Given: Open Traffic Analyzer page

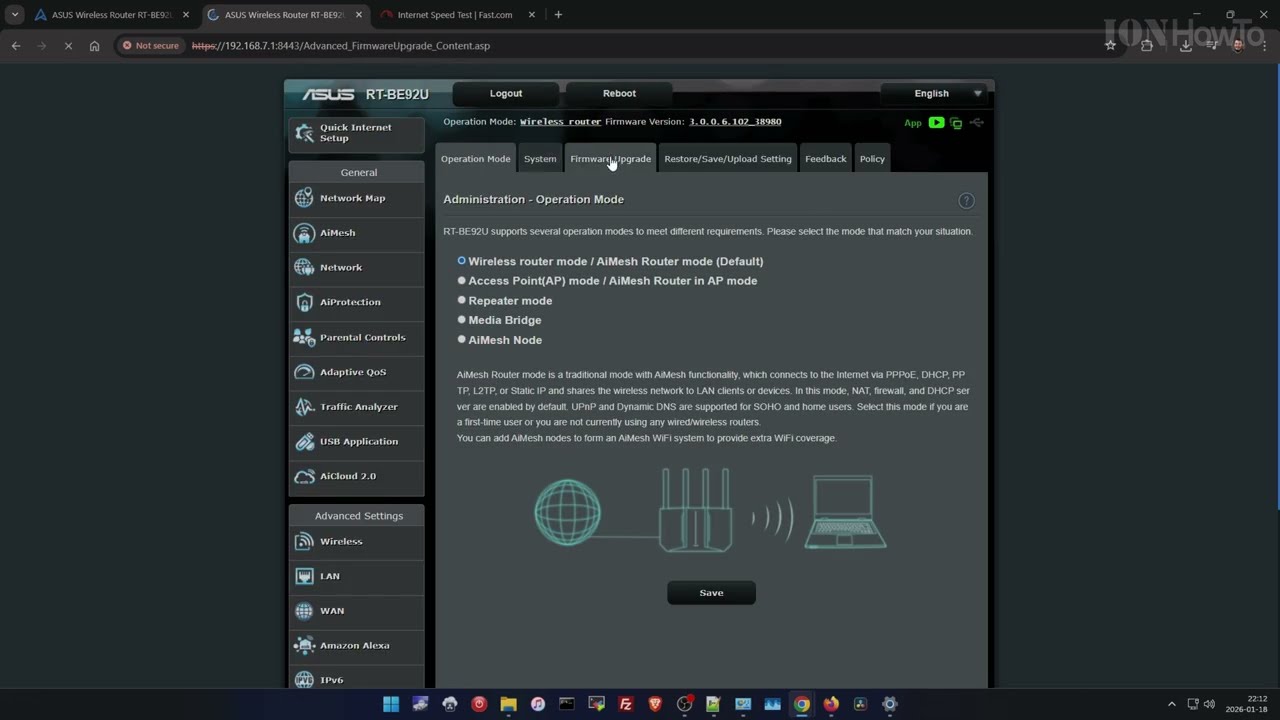Looking at the screenshot, I should (x=356, y=407).
